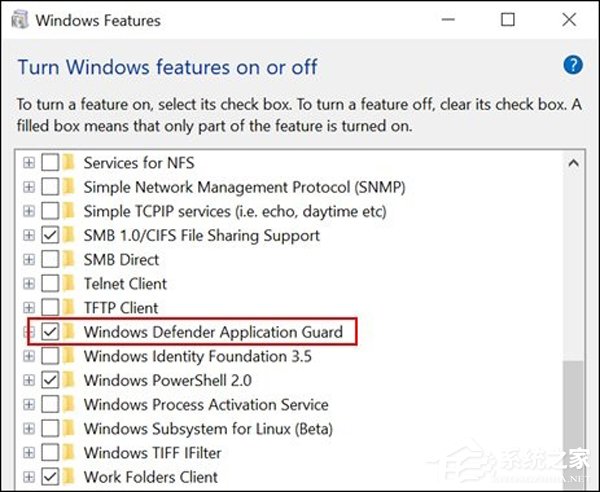This screenshot has height=492, width=600.
Task: Click folder icon beside Windows TIFF IFilter
Action: (70, 453)
